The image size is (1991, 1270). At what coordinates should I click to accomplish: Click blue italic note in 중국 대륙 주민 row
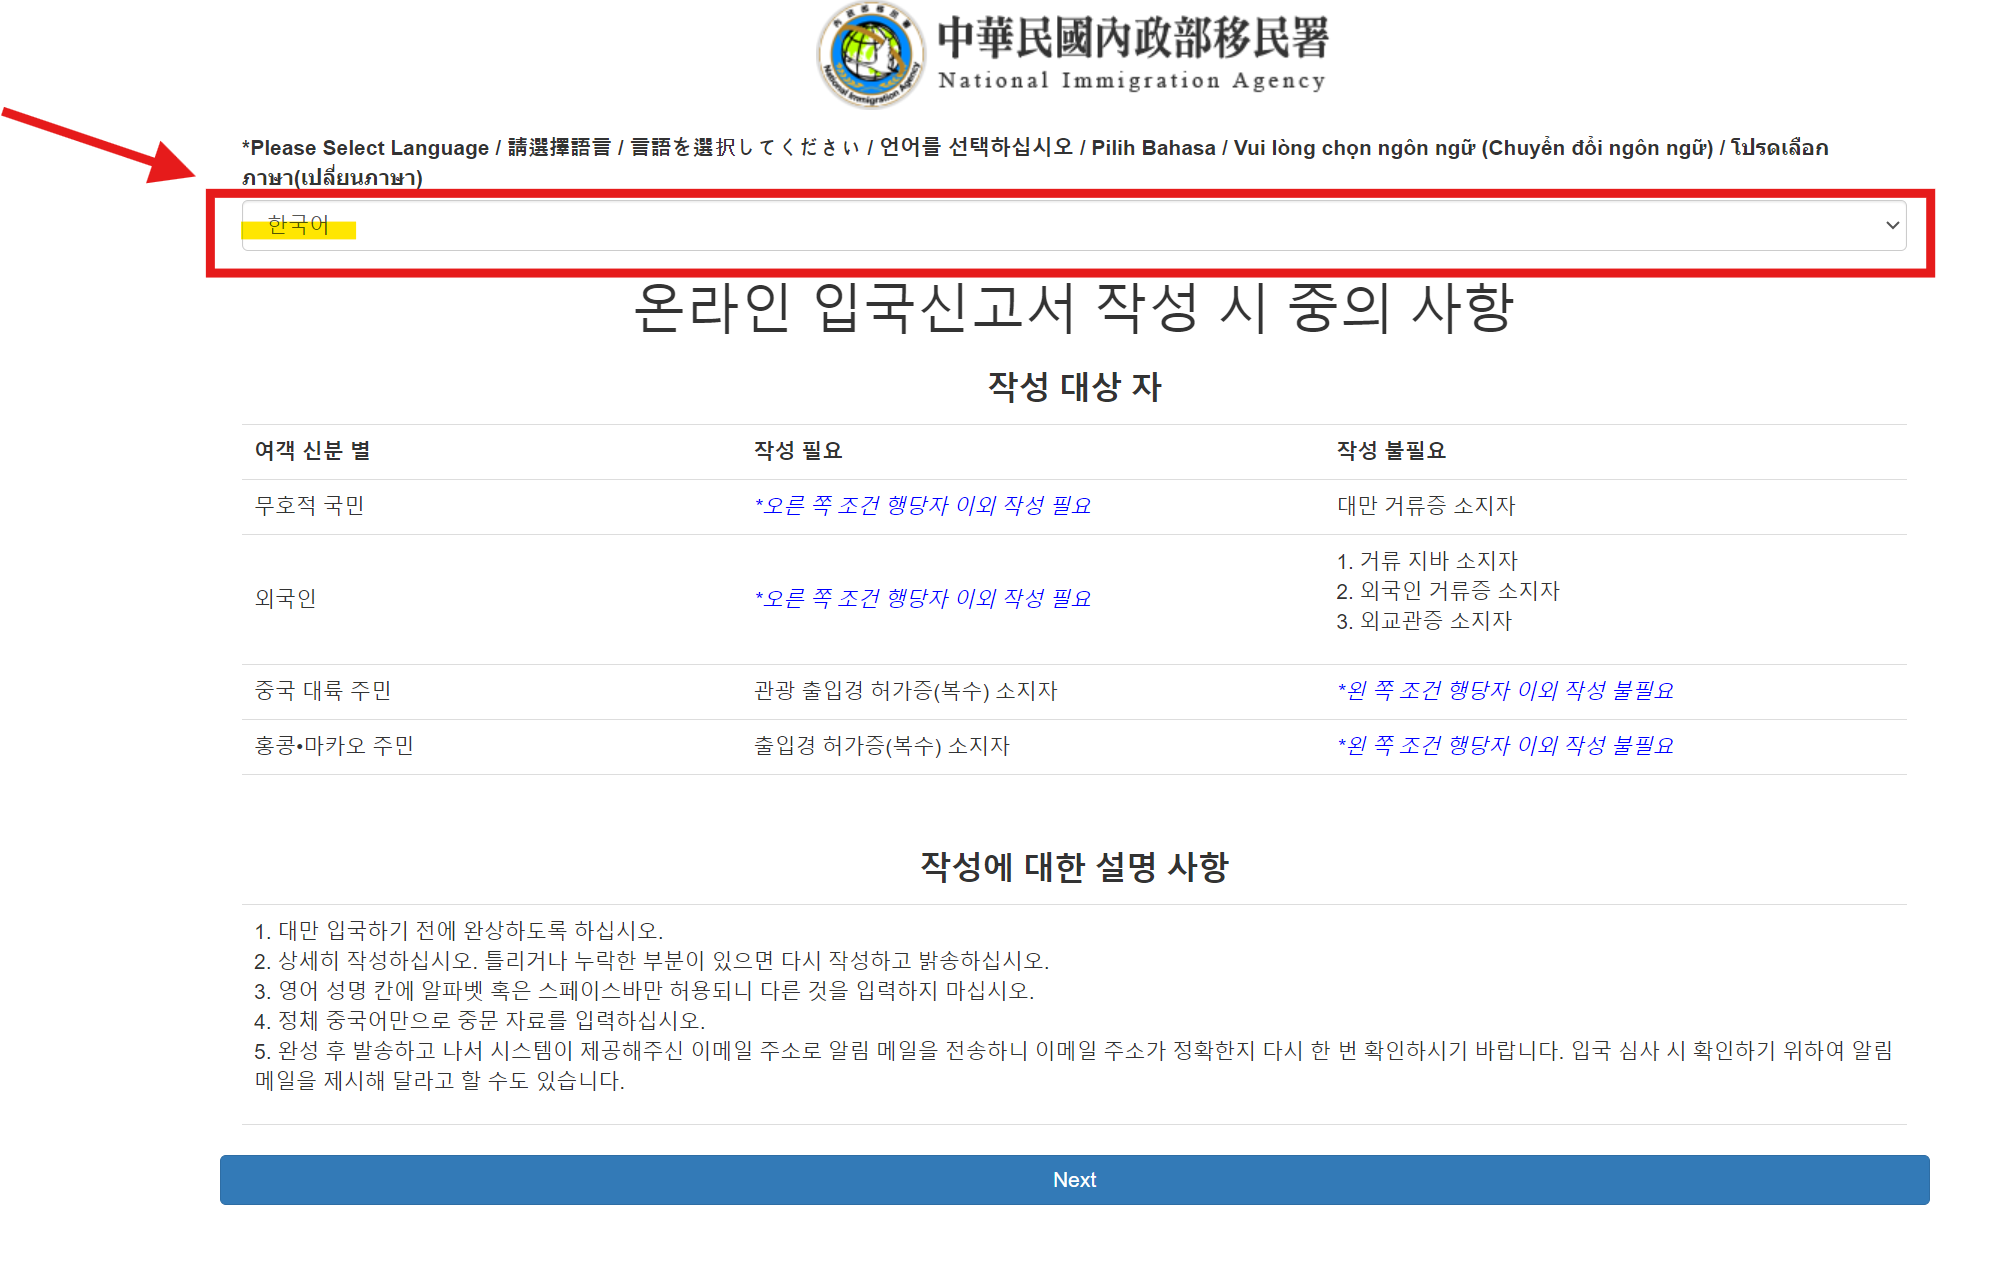[x=1505, y=691]
